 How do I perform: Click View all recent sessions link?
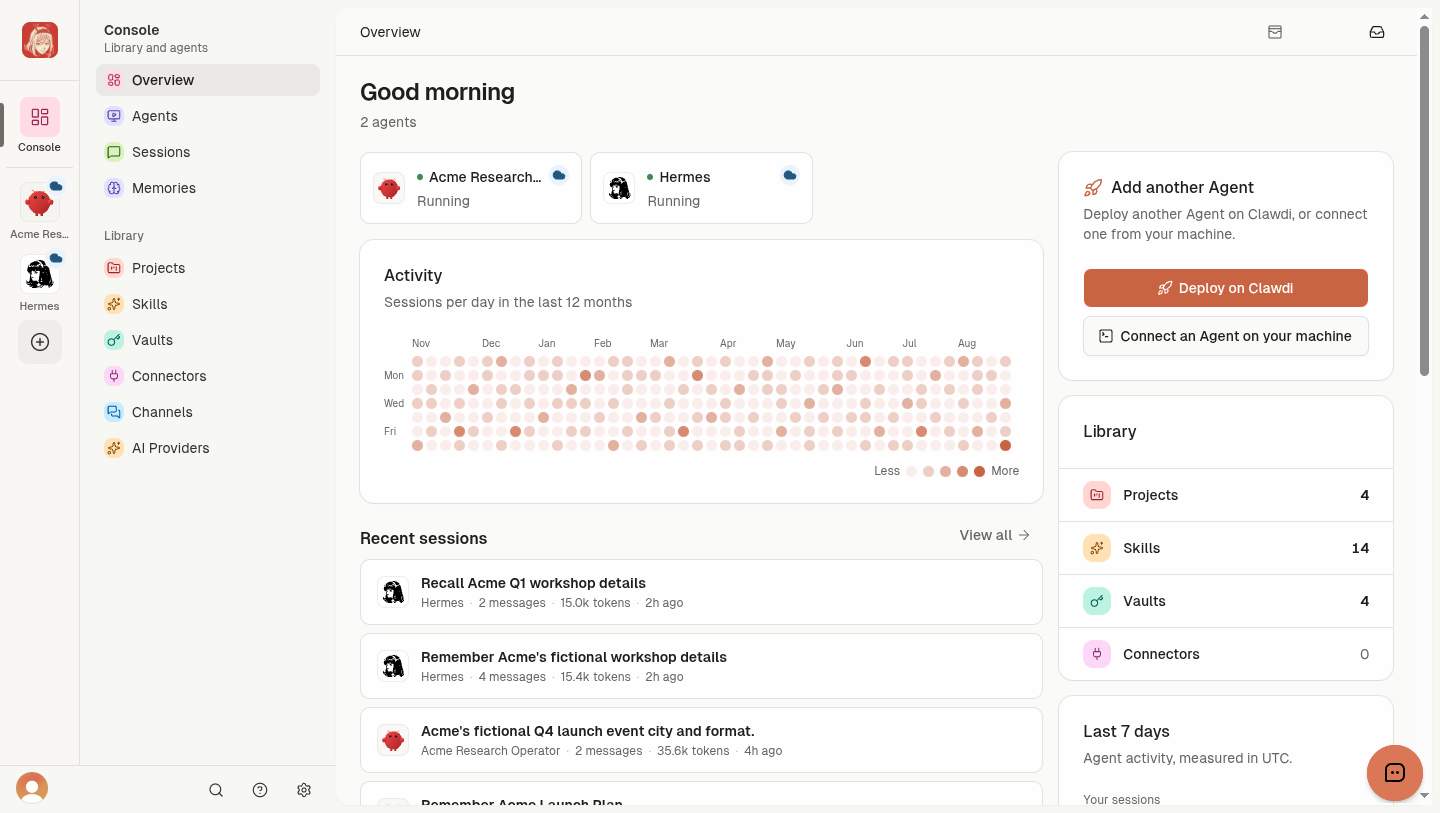click(994, 535)
